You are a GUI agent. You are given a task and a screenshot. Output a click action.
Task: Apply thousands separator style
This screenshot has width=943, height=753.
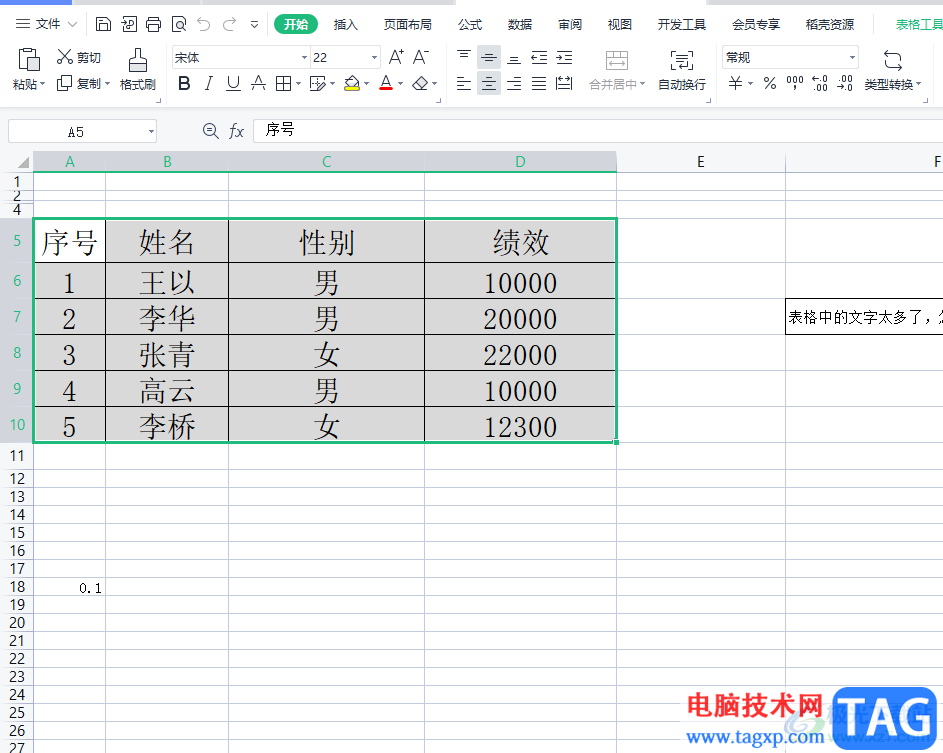point(795,83)
